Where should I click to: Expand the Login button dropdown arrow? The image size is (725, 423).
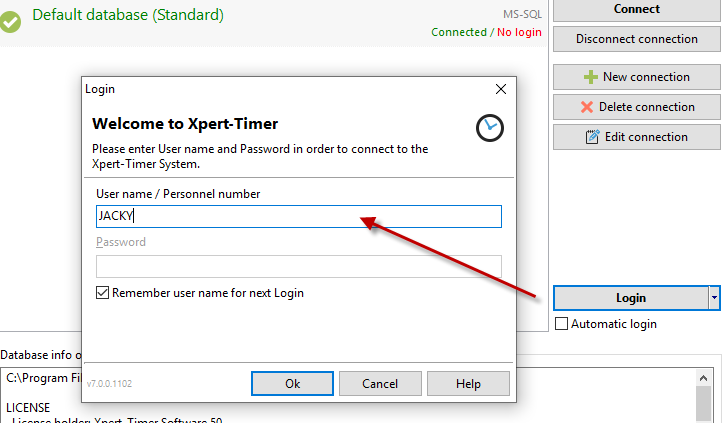click(x=714, y=298)
